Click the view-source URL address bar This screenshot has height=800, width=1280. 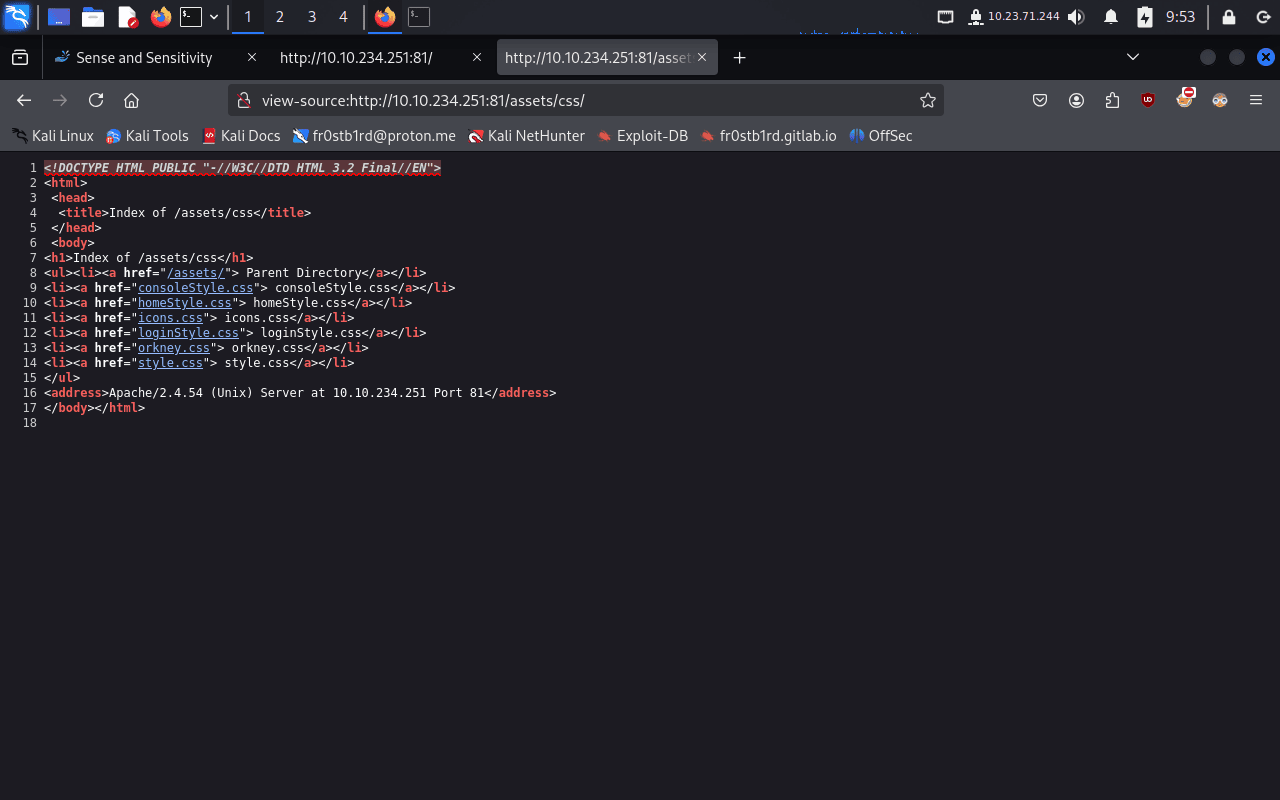click(580, 100)
